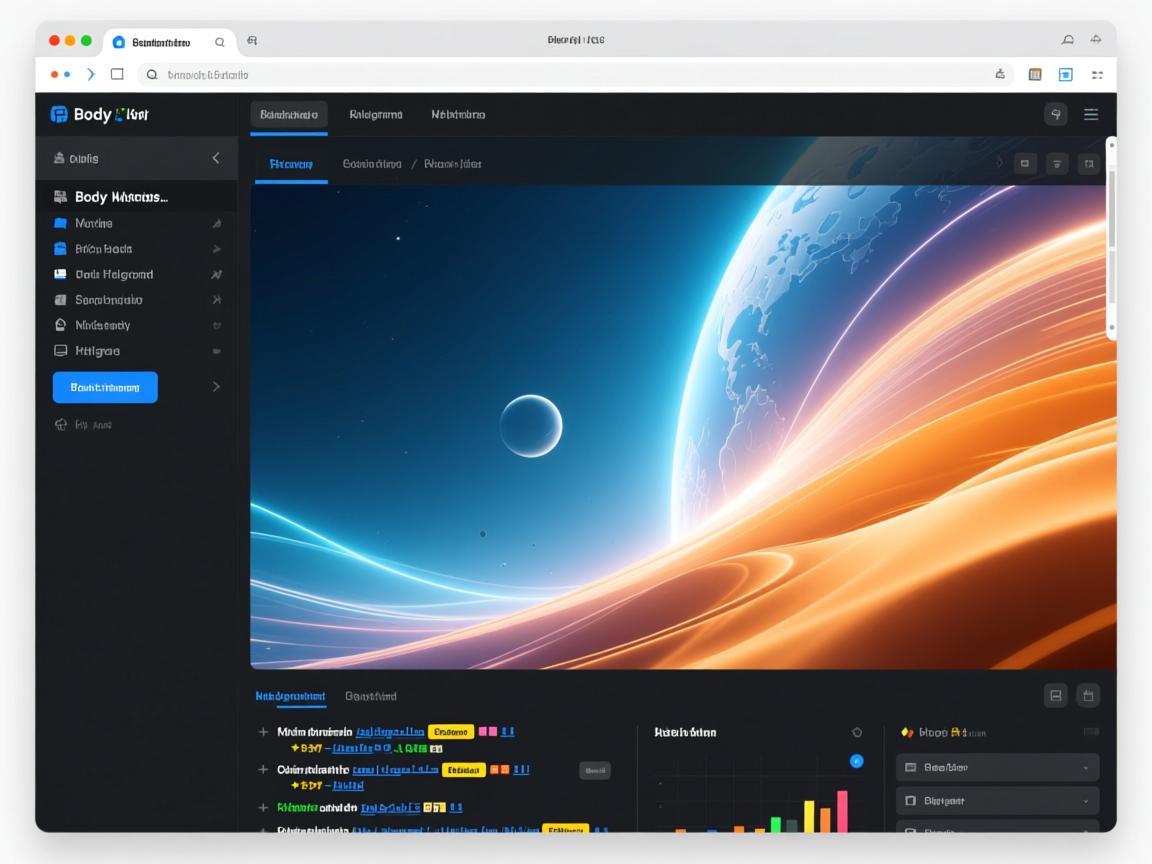Click the blue Body app logo icon
The image size is (1152, 864).
pyautogui.click(x=59, y=115)
